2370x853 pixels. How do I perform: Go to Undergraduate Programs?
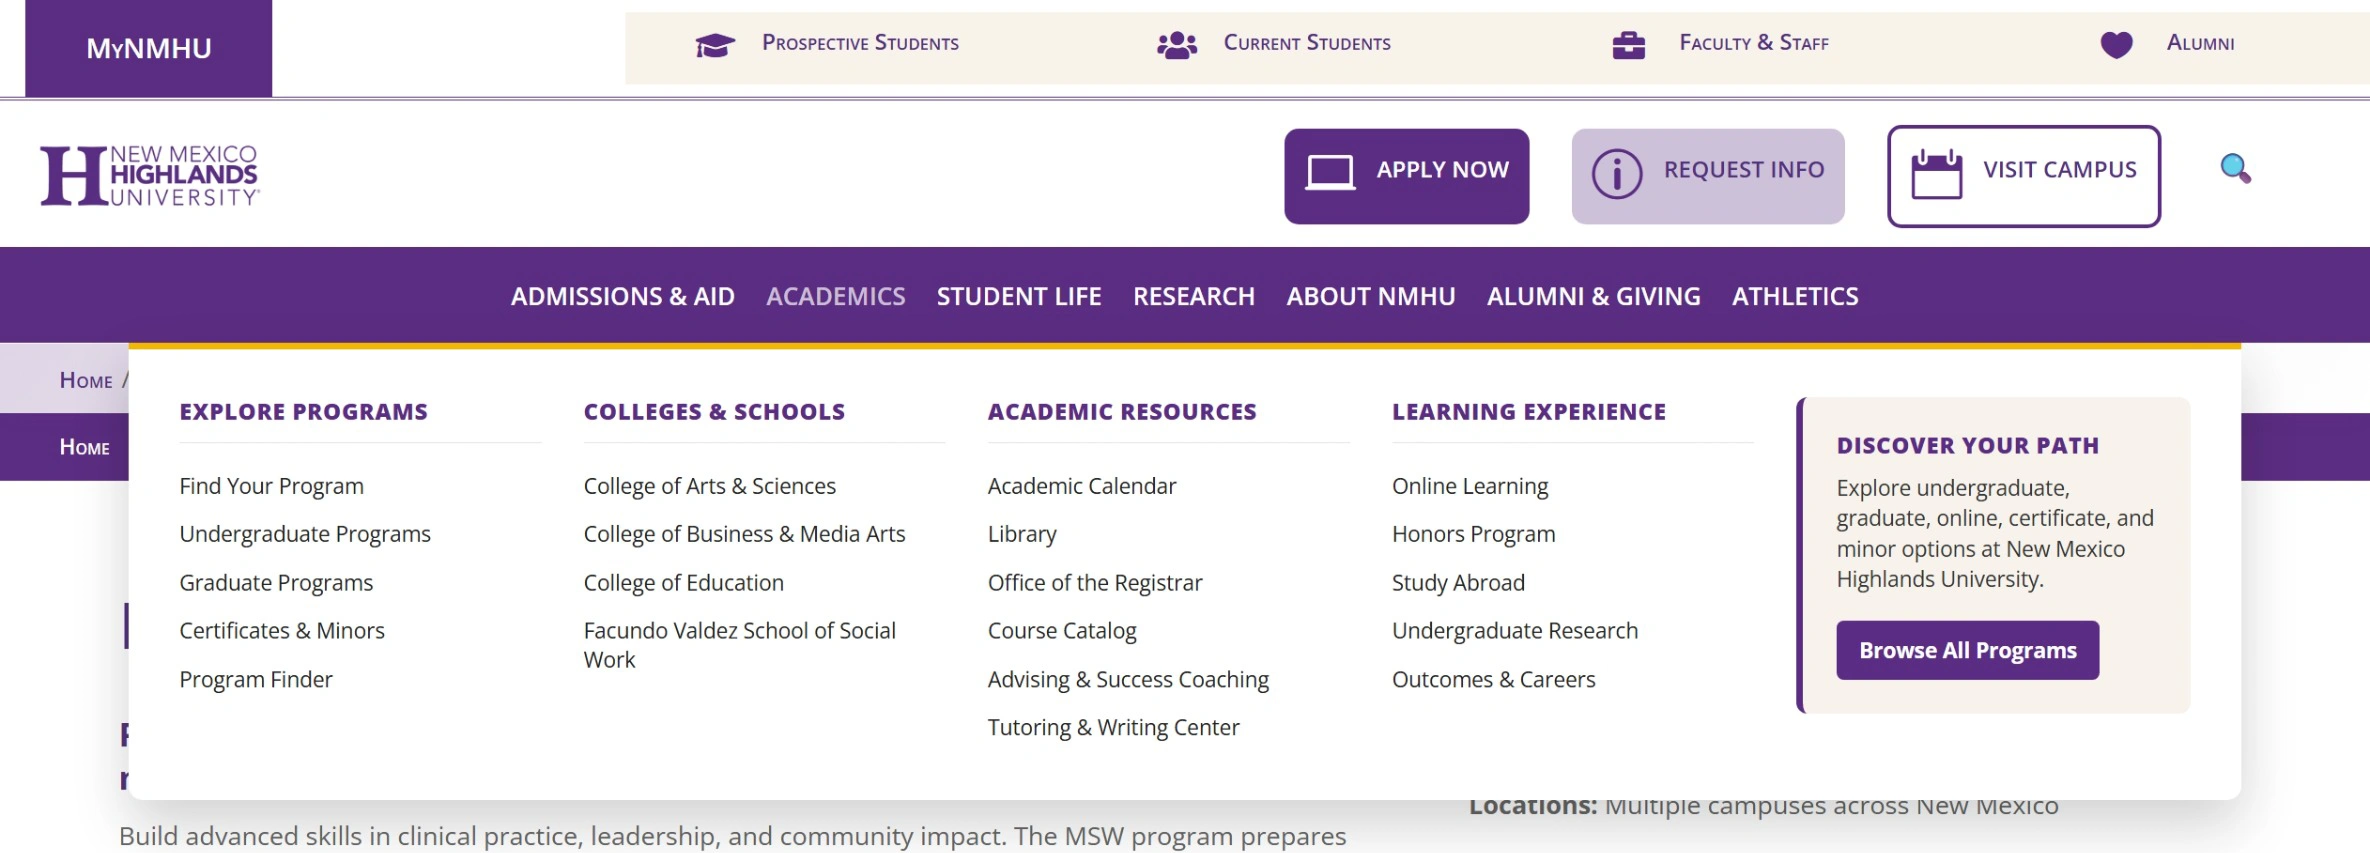tap(305, 534)
